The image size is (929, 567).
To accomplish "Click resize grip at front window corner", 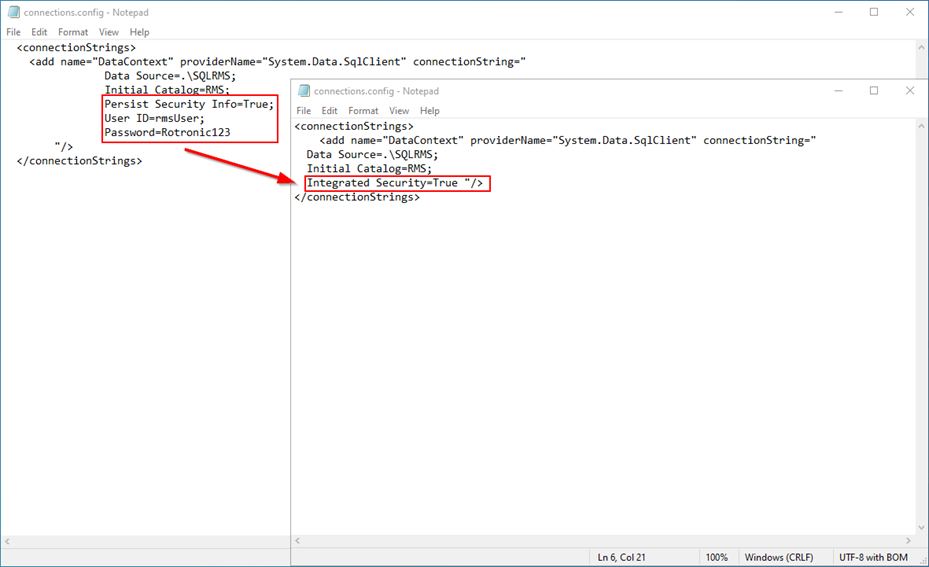I will click(x=922, y=560).
